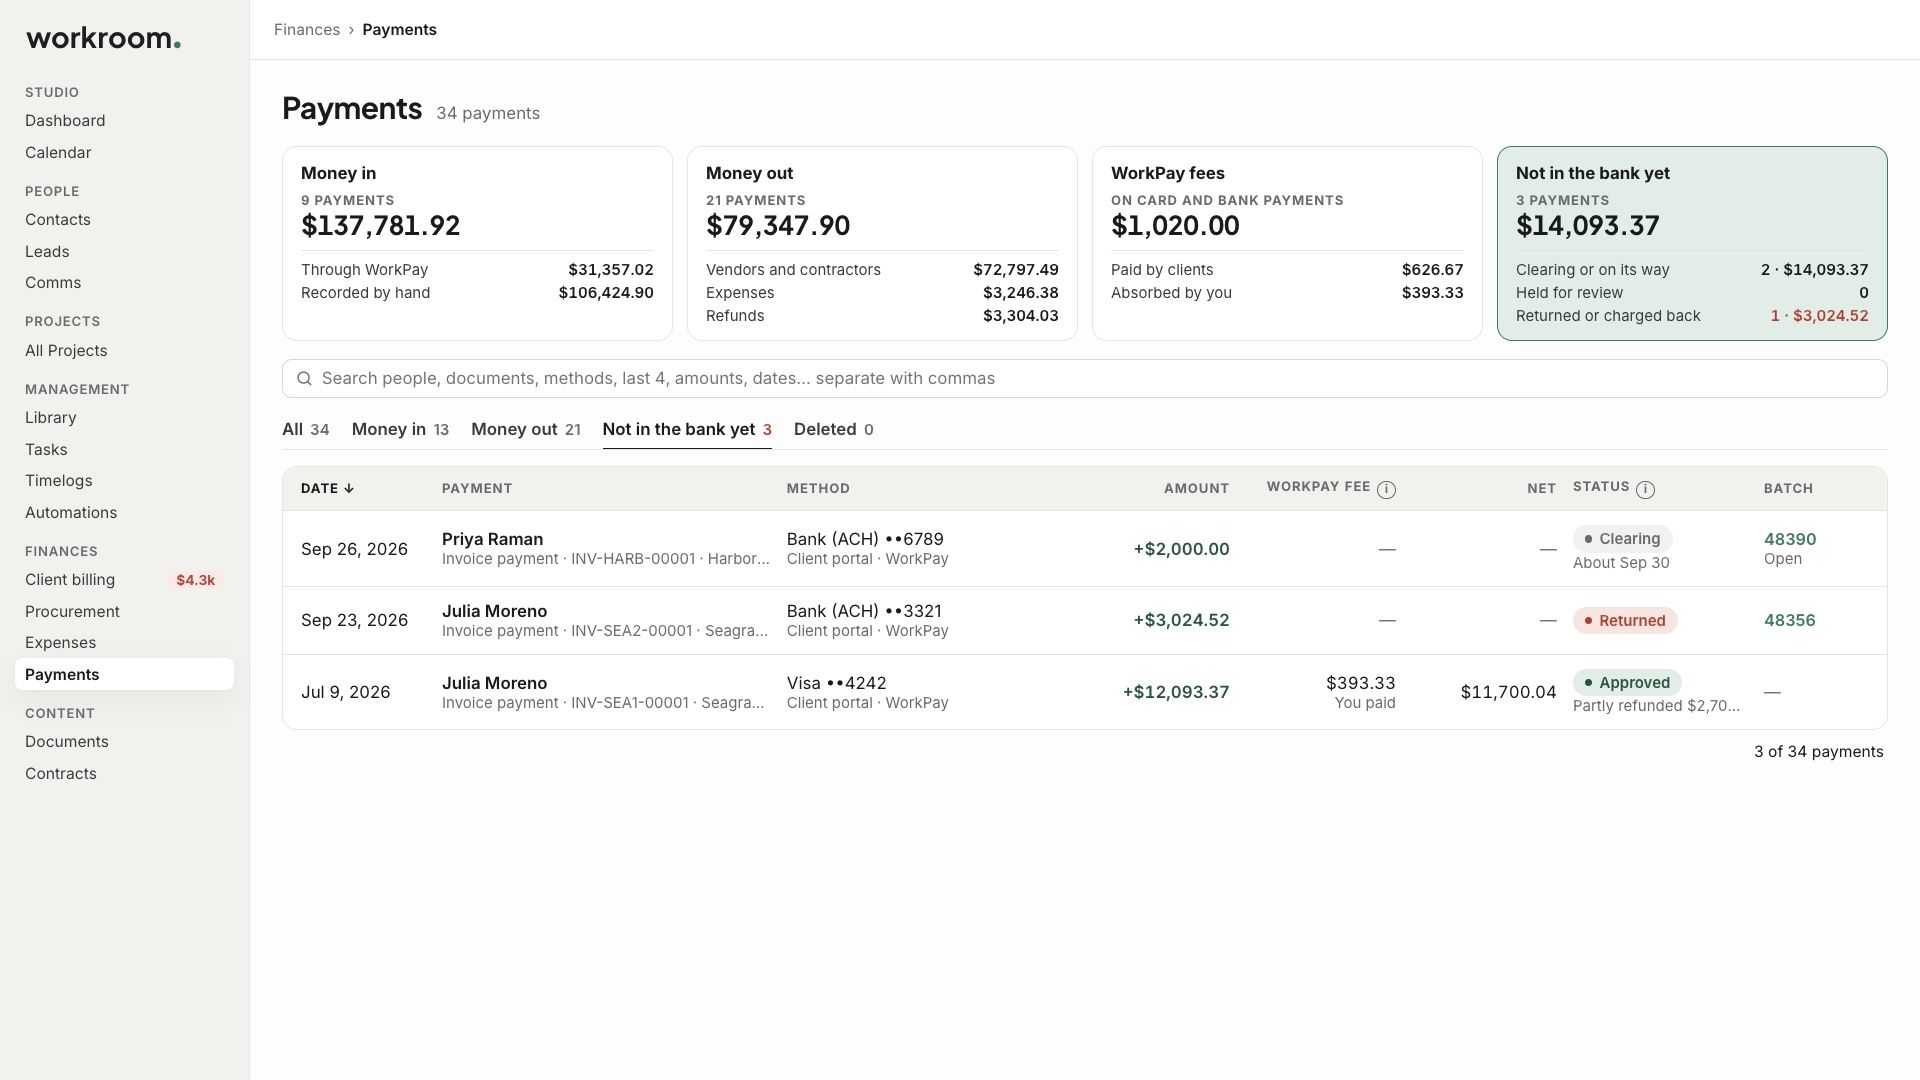Screen dimensions: 1920x1080
Task: Click the Returned status badge
Action: tap(1624, 620)
